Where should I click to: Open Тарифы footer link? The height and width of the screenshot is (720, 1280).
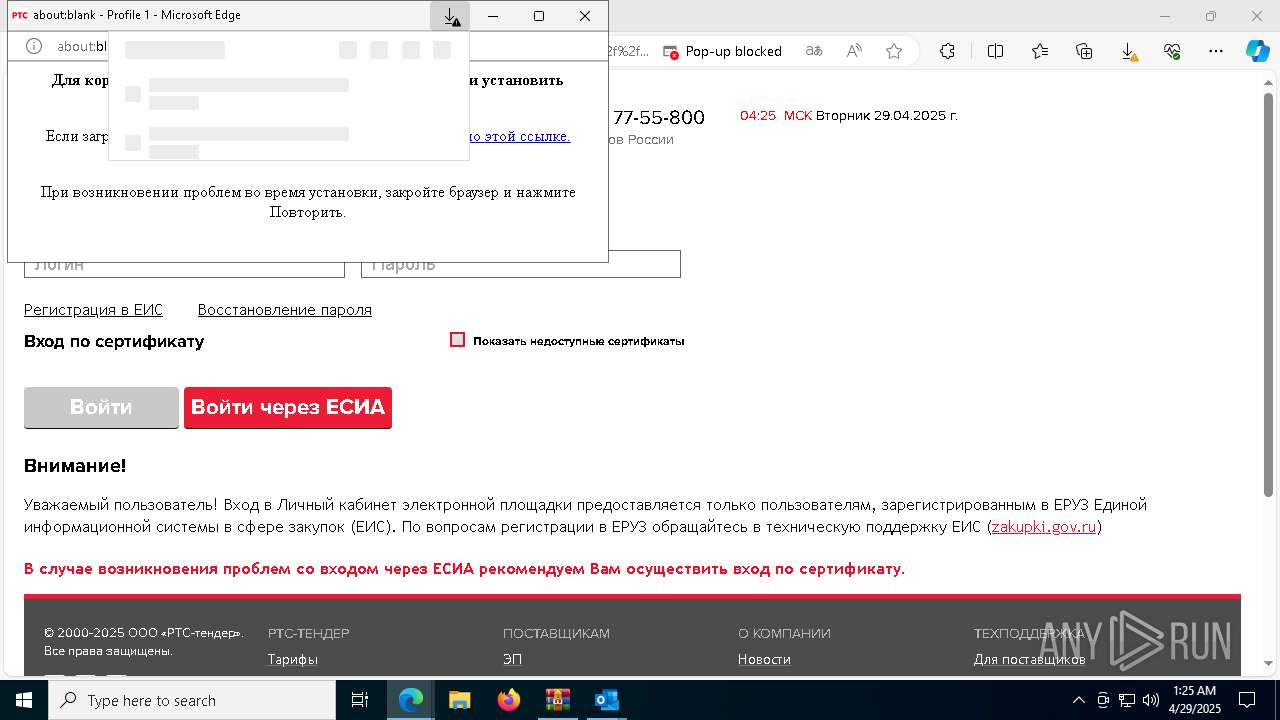click(293, 659)
